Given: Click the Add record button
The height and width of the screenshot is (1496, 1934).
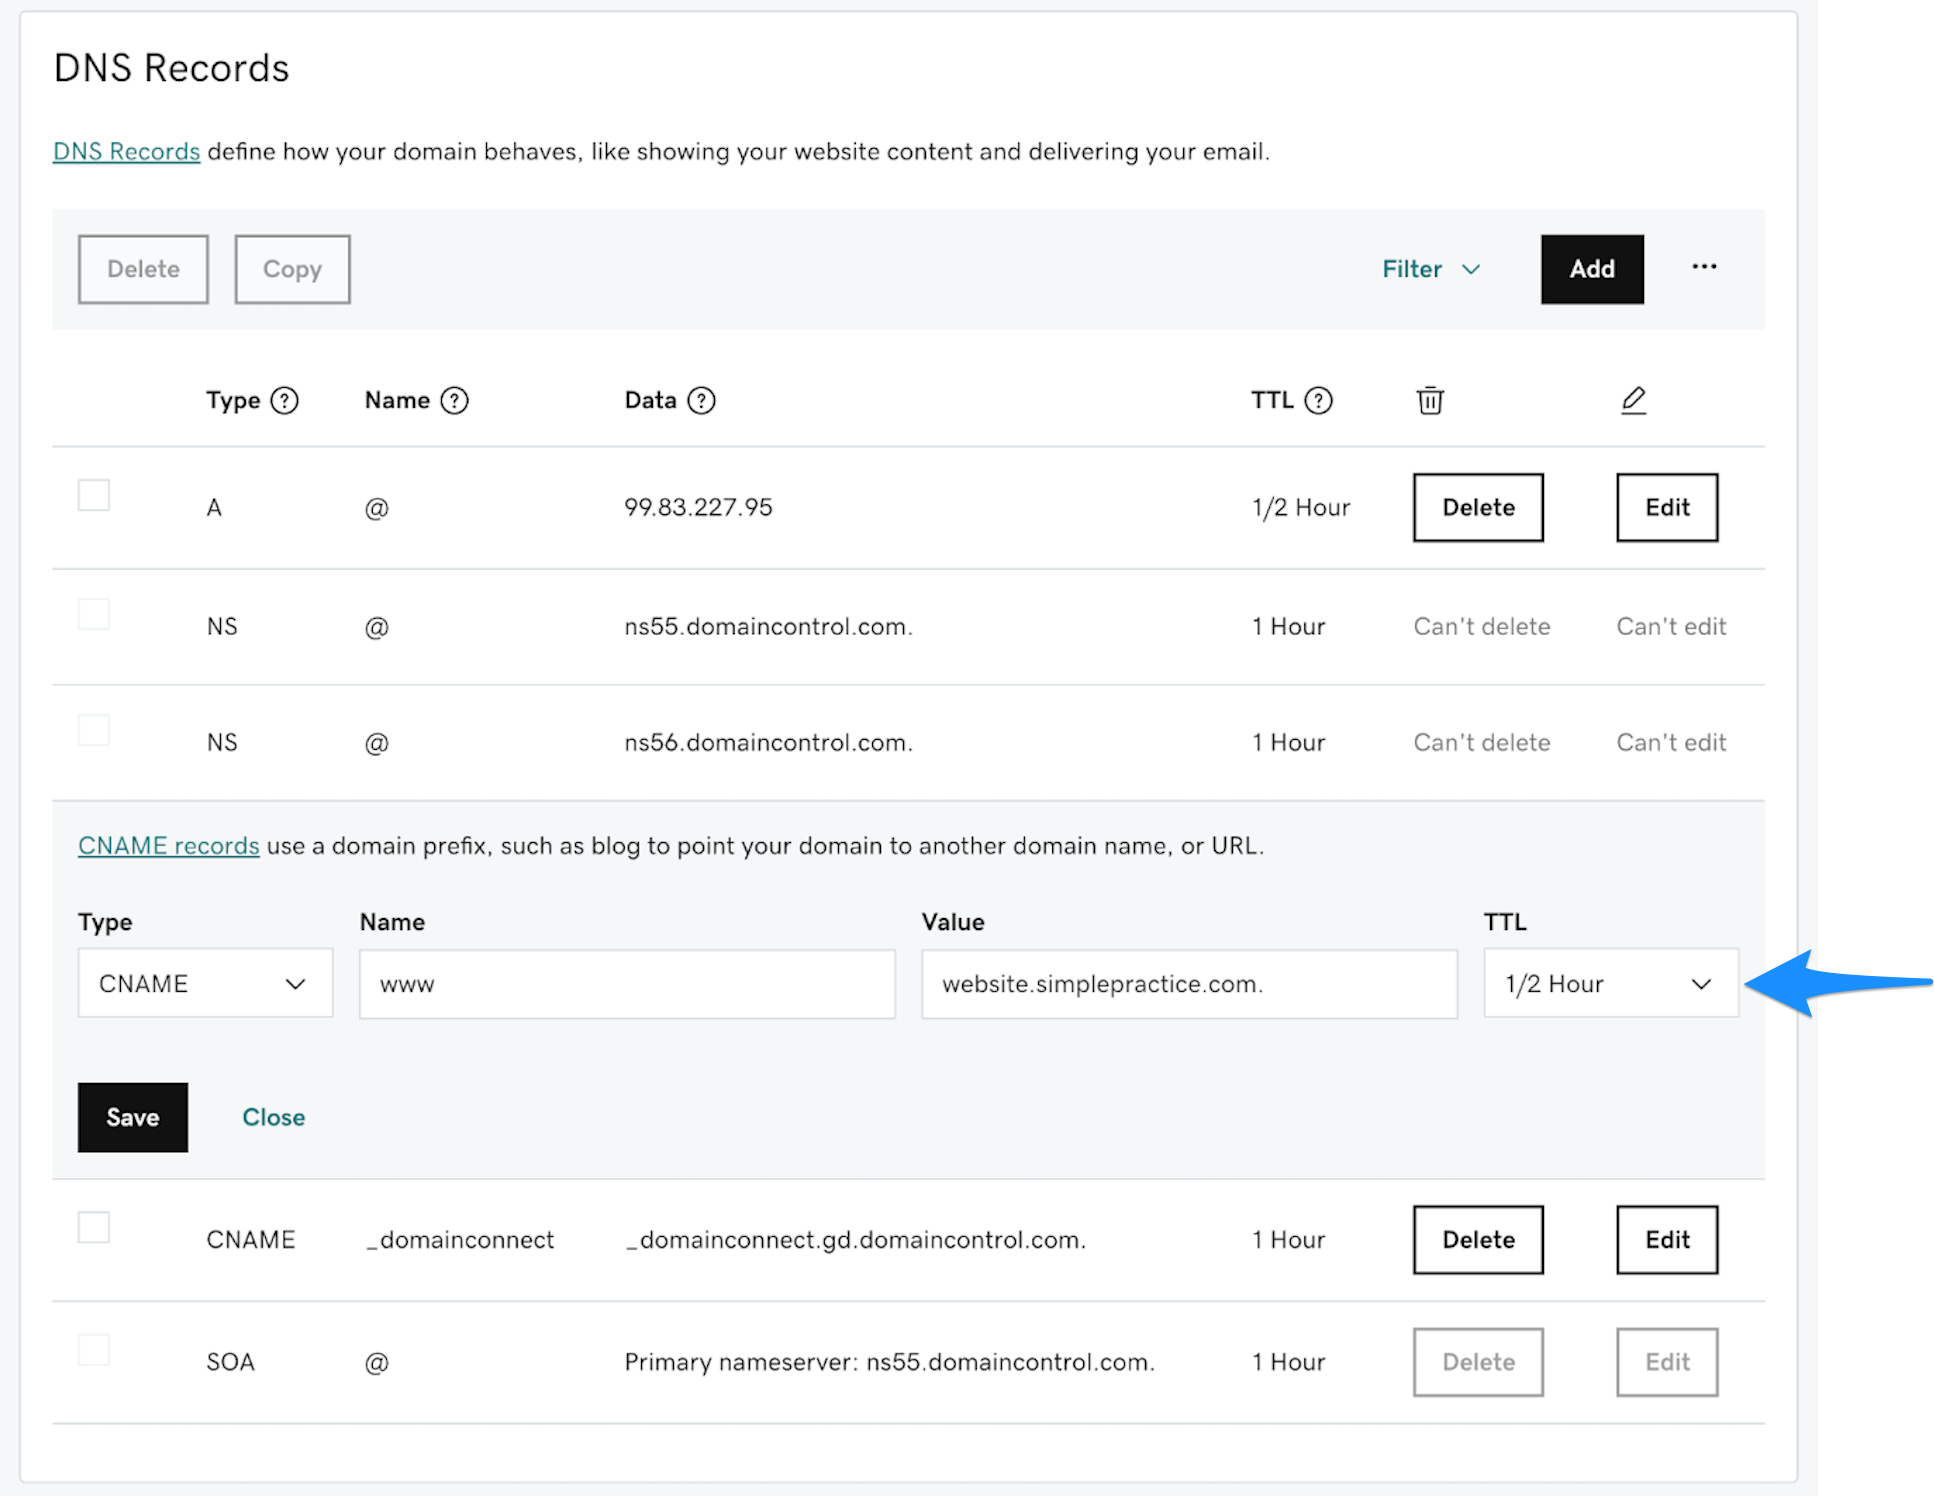Looking at the screenshot, I should pos(1592,269).
